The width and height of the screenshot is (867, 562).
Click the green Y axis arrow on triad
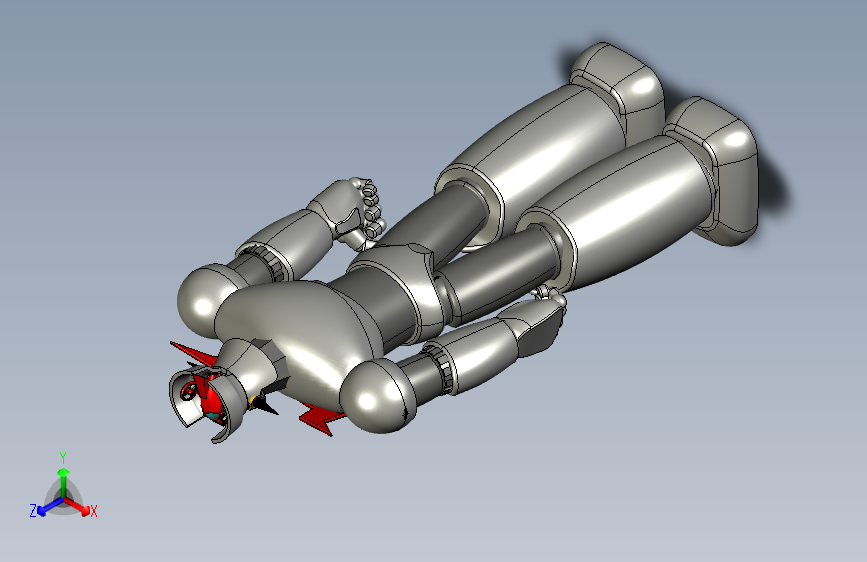coord(64,482)
